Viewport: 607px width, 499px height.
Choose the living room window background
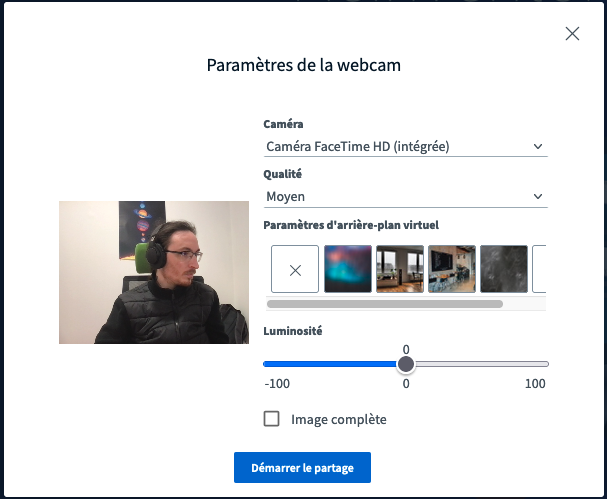pos(400,269)
